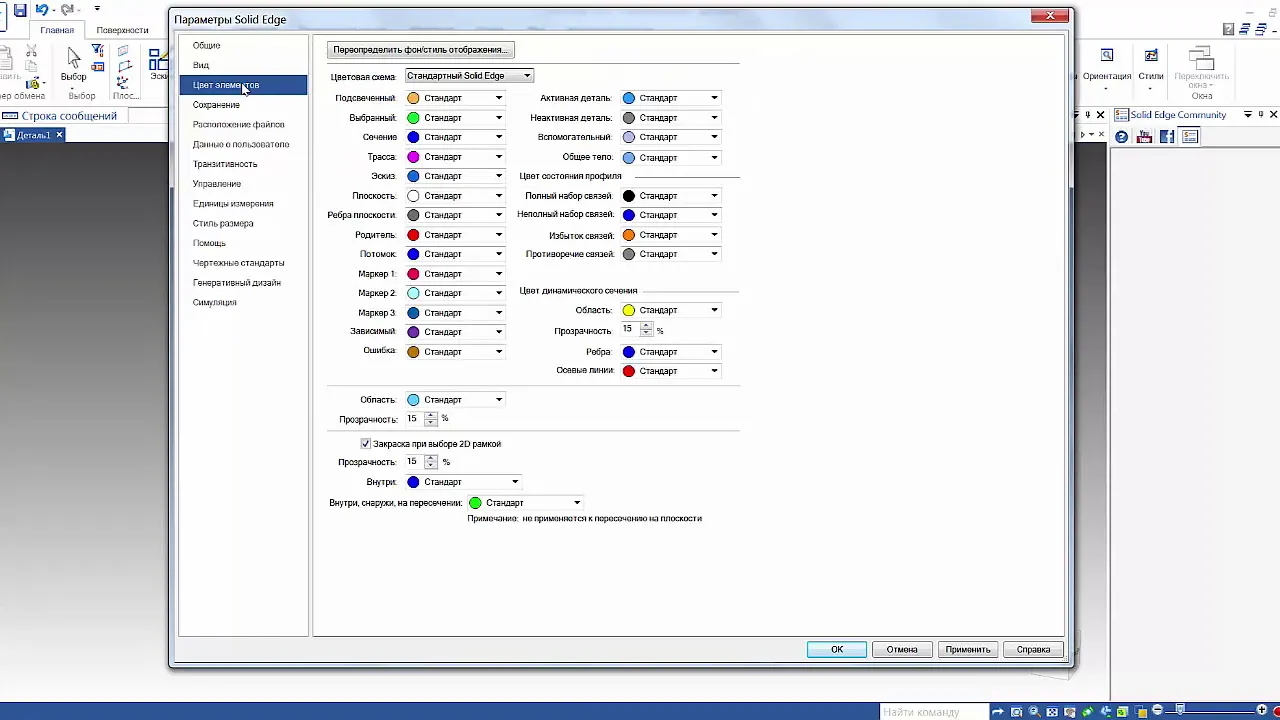Open the Цветовая схема dropdown

469,76
